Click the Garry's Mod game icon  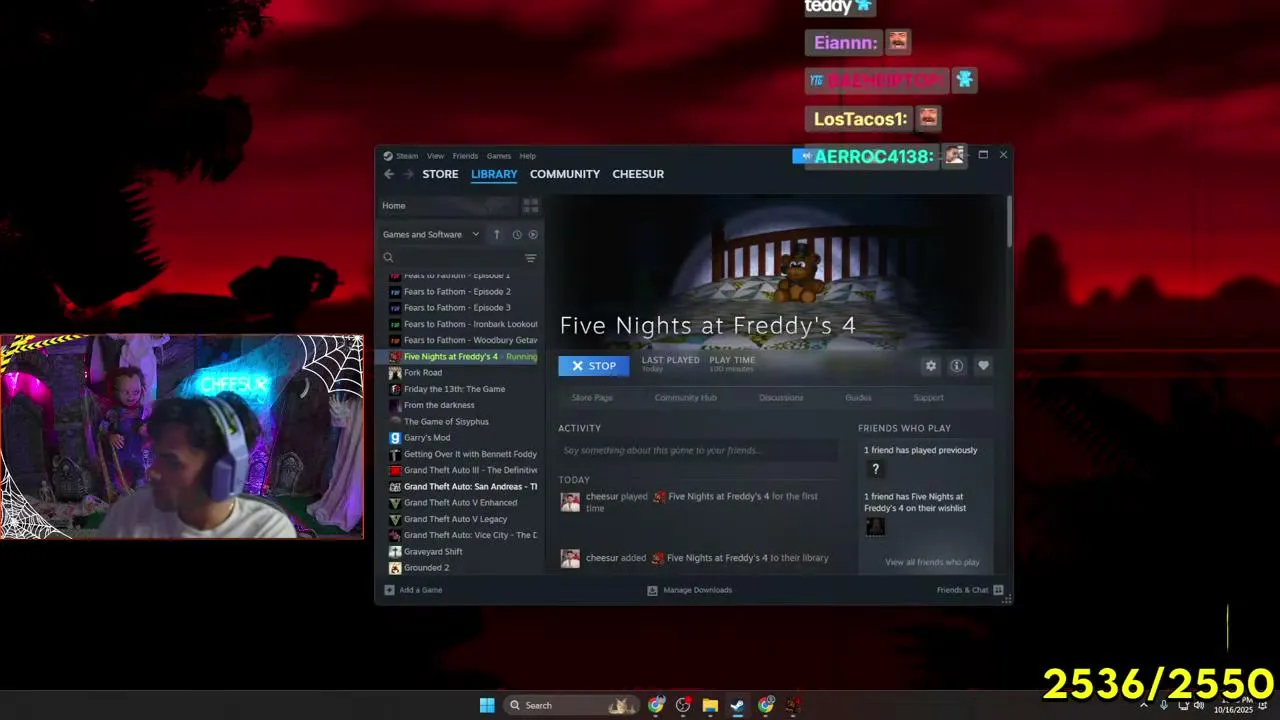(x=395, y=438)
